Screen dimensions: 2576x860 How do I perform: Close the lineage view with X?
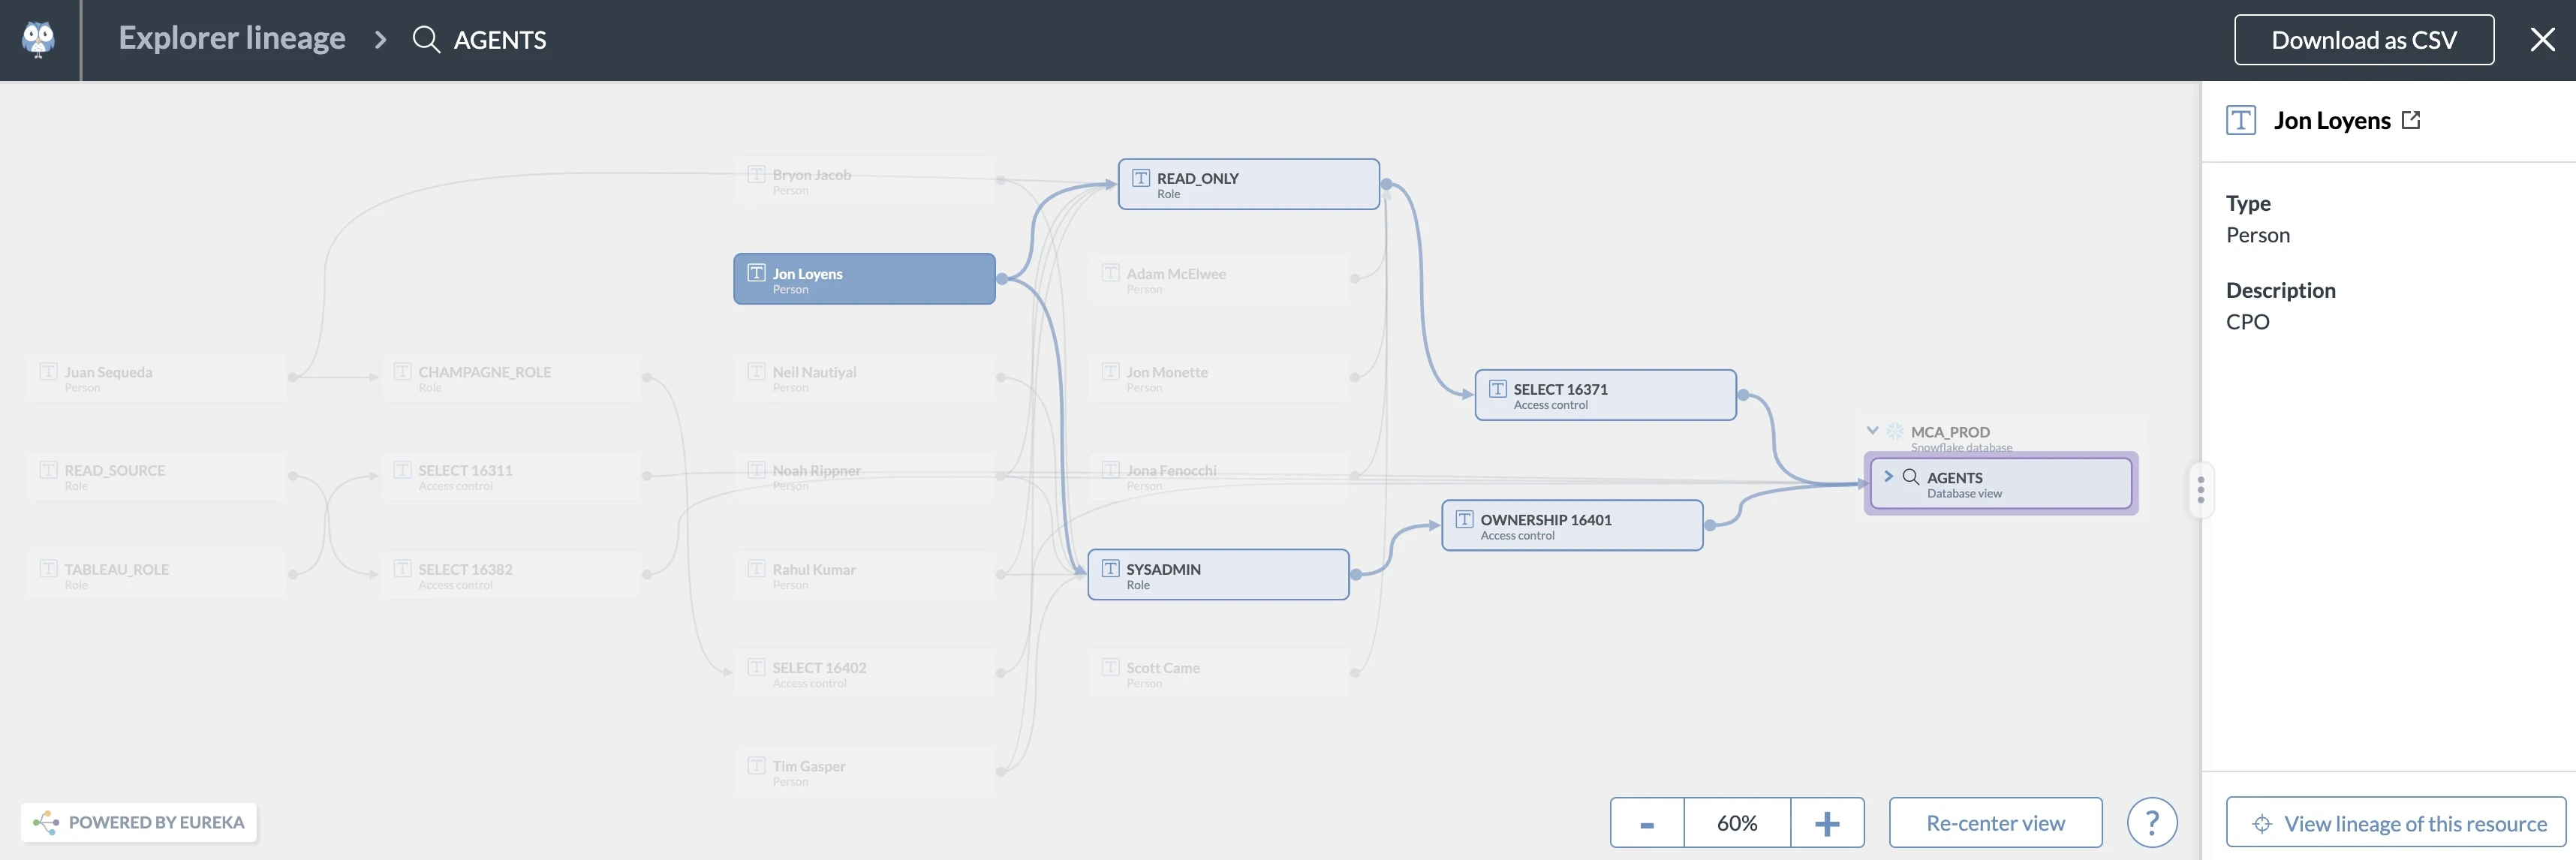pos(2542,40)
